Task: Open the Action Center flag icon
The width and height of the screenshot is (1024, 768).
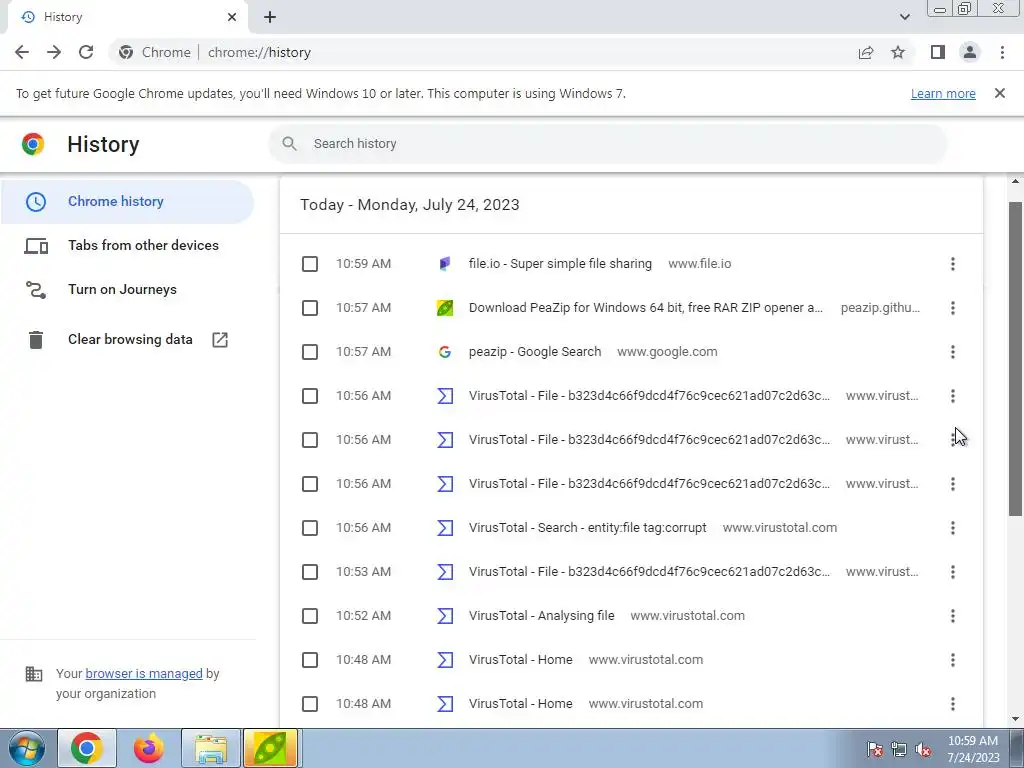Action: pyautogui.click(x=875, y=749)
